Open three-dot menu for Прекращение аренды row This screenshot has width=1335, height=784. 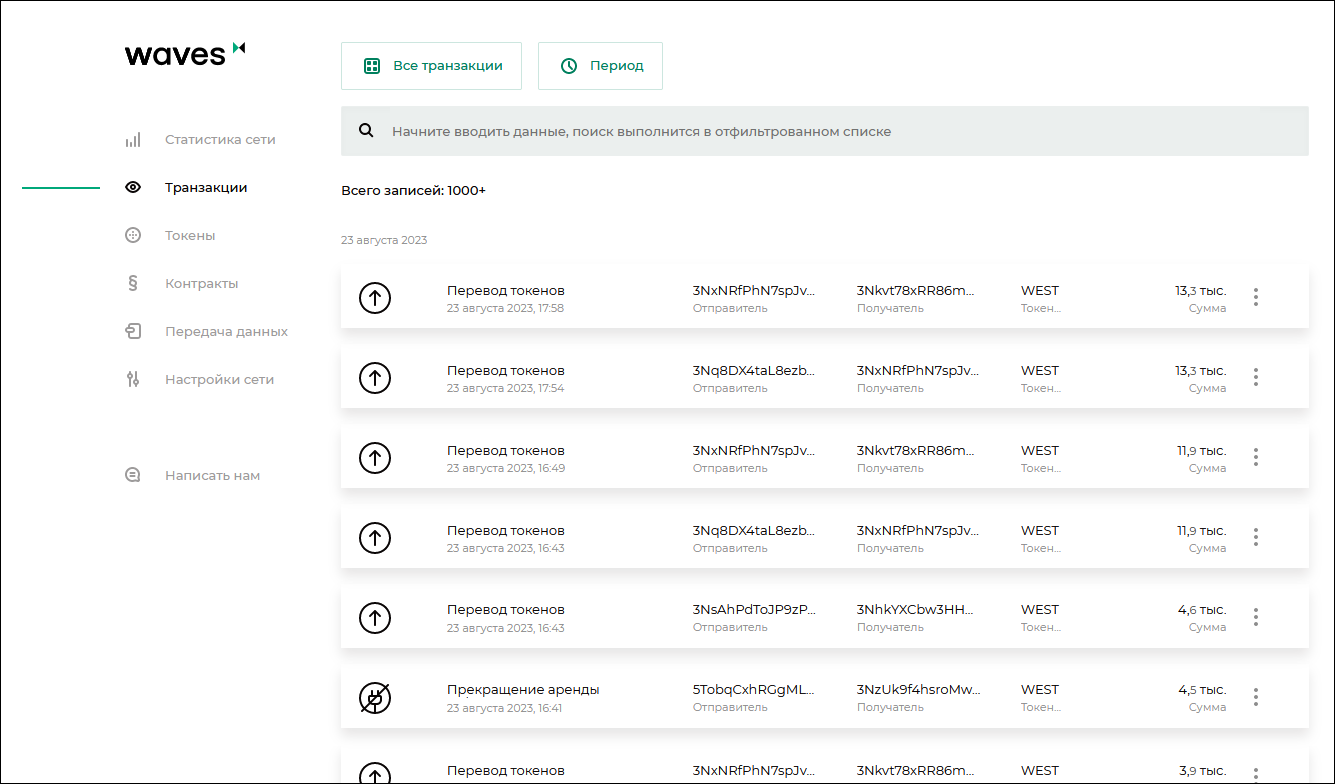(1255, 697)
